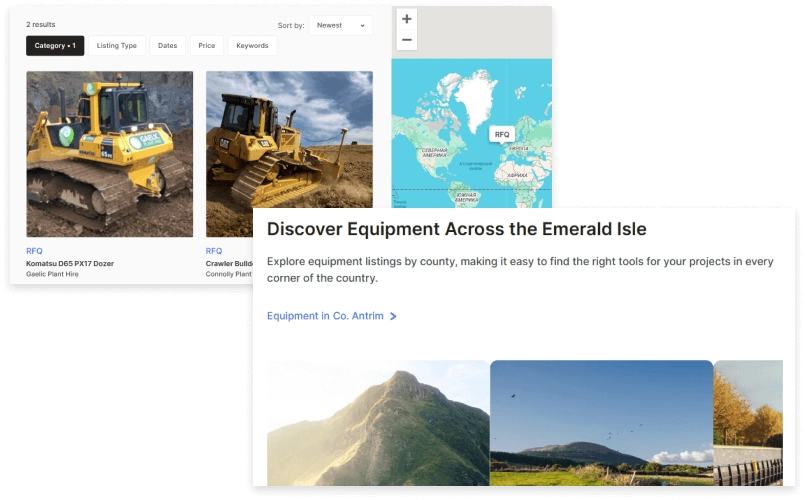Viewport: 805px width, 500px height.
Task: Select the blue sky hill county image
Action: [601, 422]
